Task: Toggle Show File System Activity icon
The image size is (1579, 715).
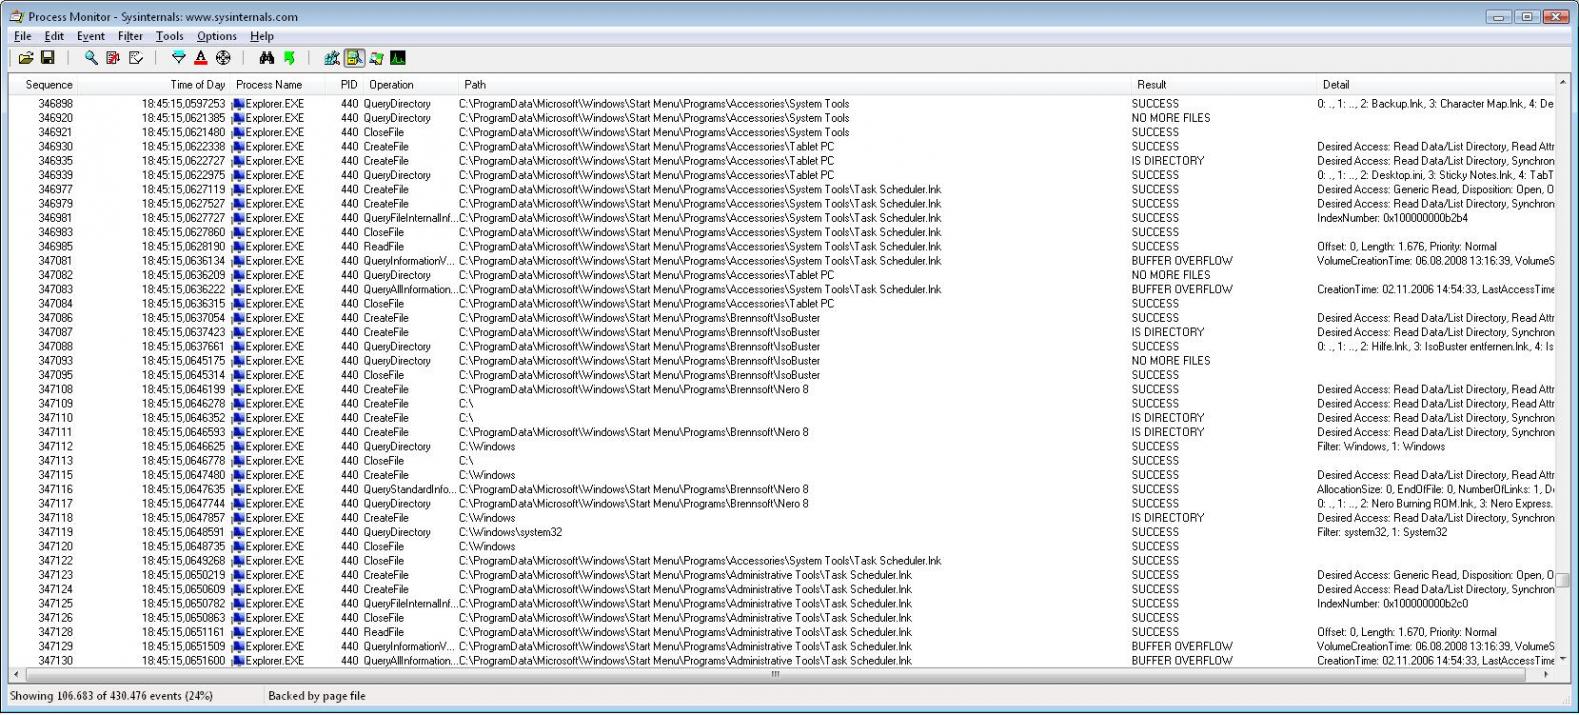Action: (x=354, y=58)
